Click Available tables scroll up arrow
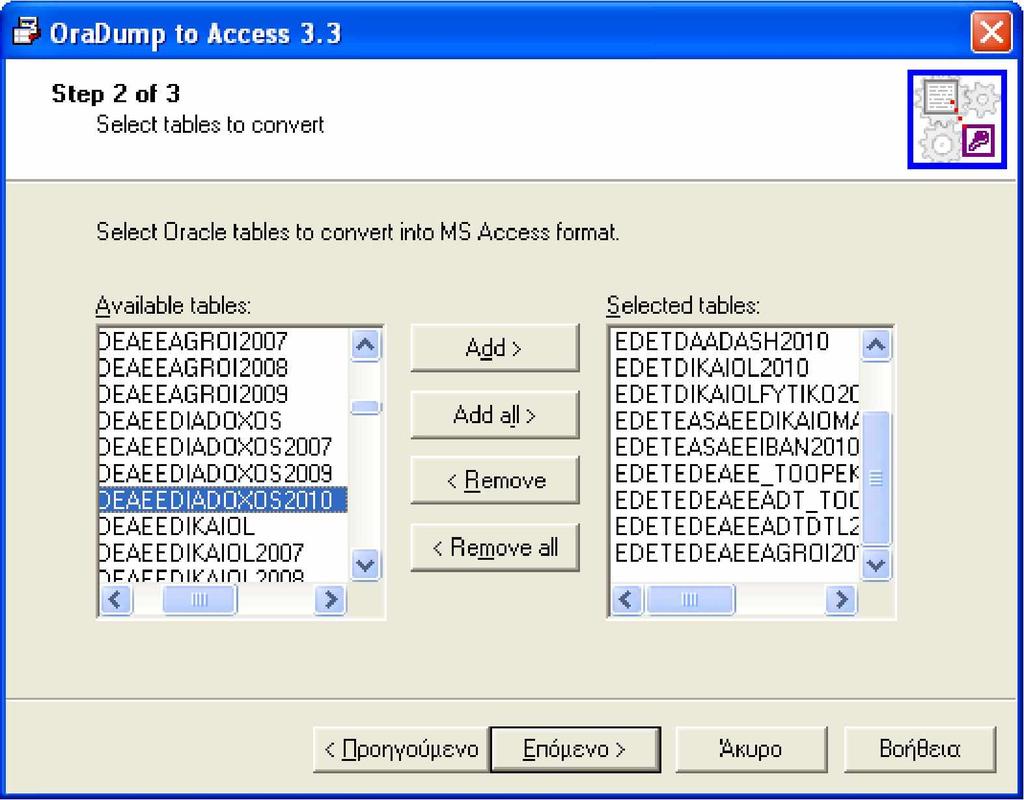 [365, 344]
